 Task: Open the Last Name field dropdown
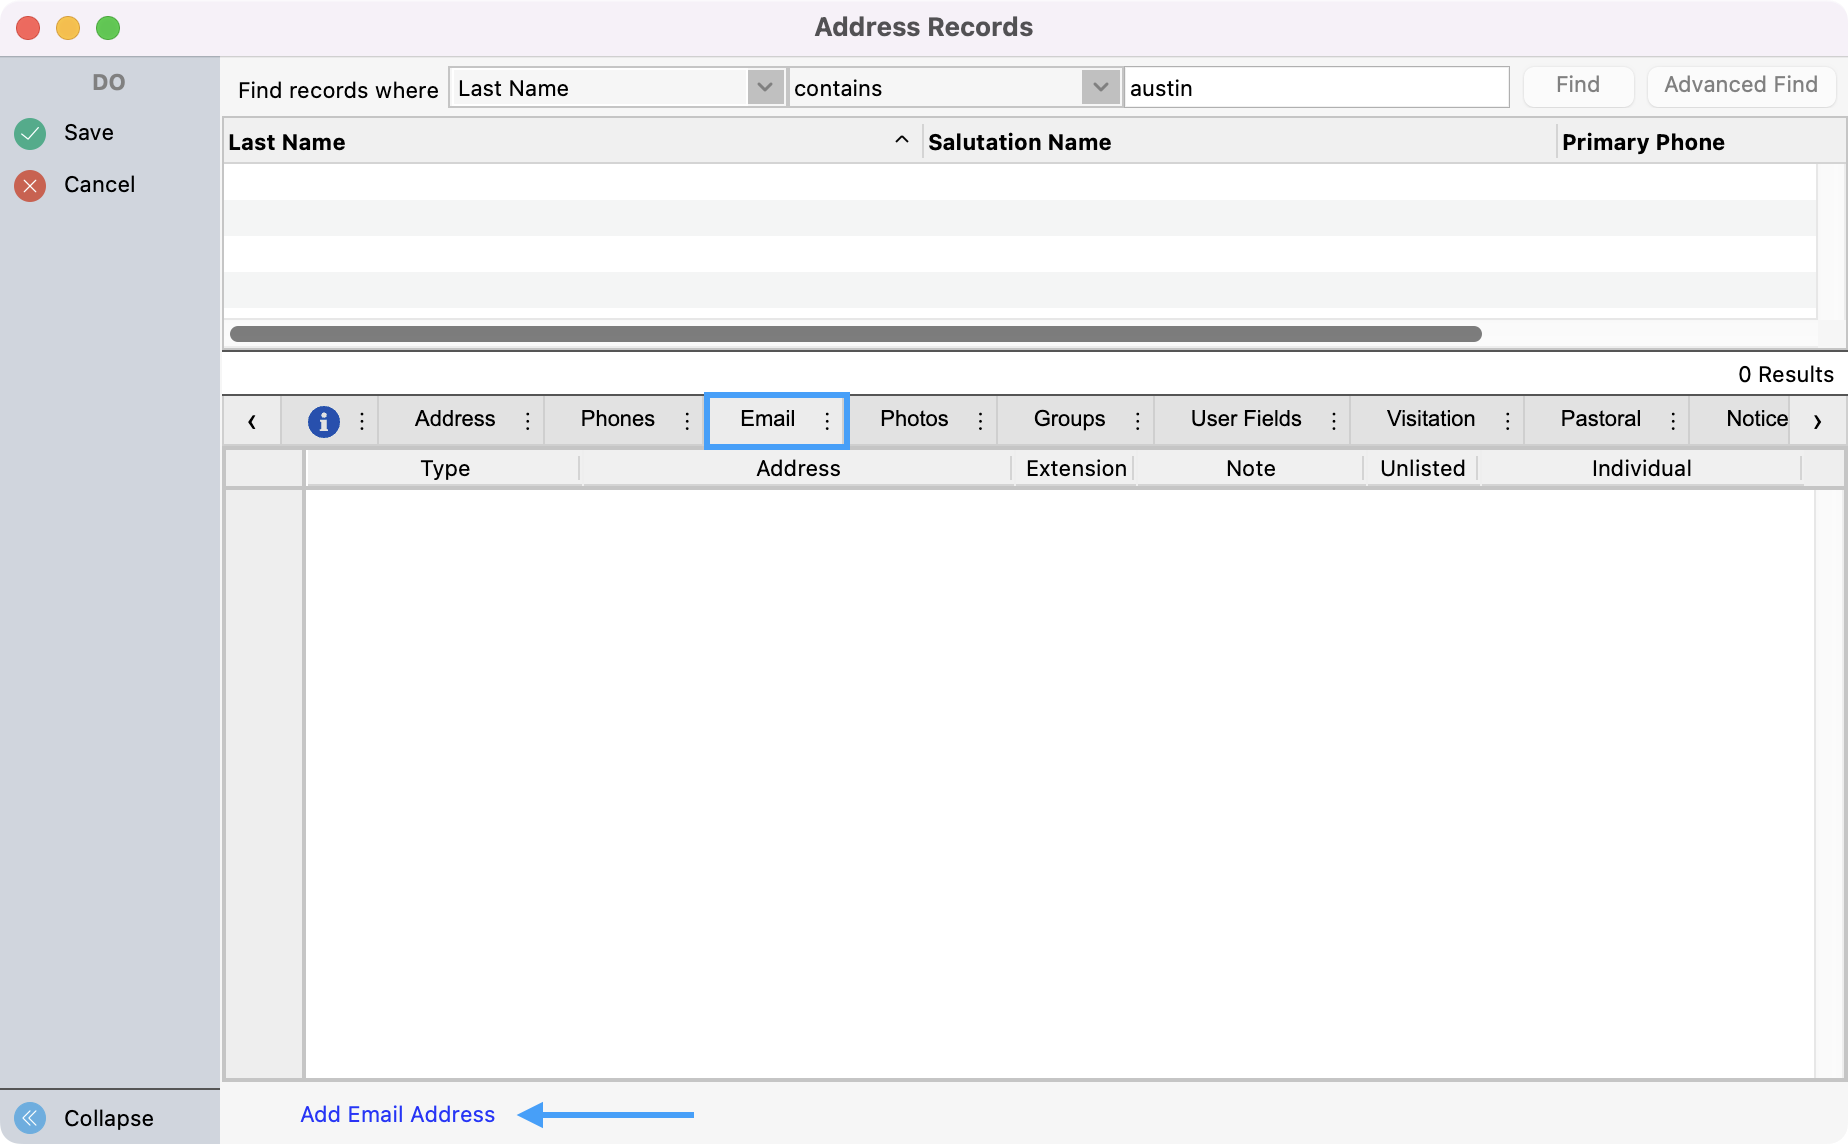[x=765, y=88]
